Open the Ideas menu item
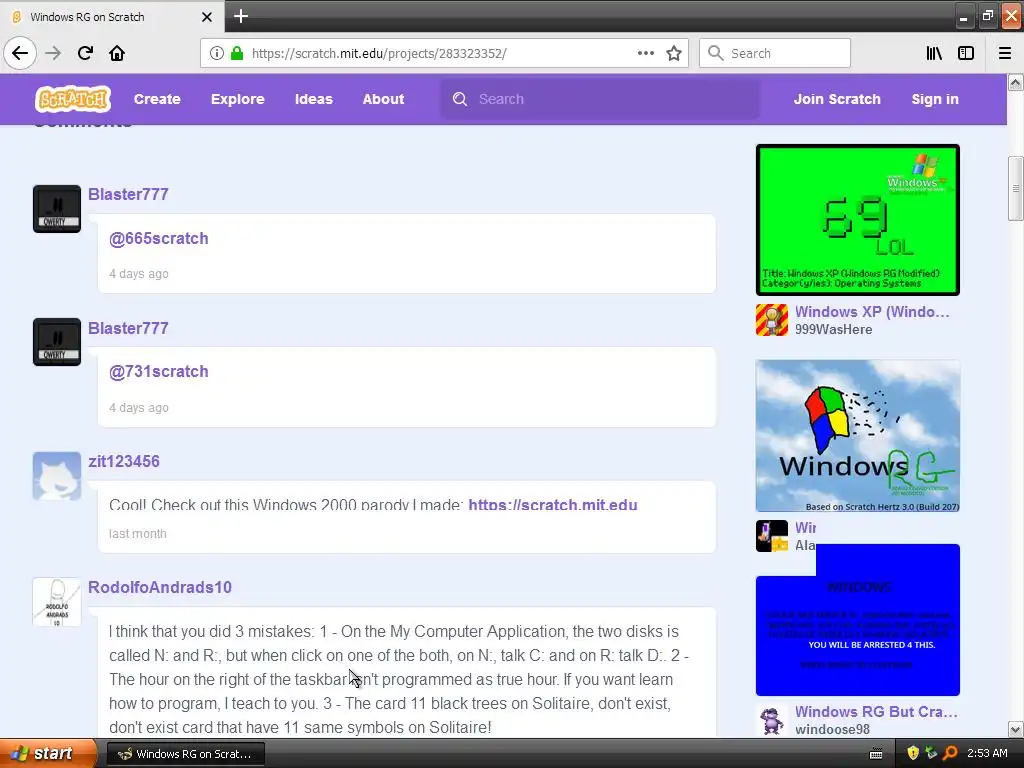The height and width of the screenshot is (768, 1024). click(x=313, y=99)
